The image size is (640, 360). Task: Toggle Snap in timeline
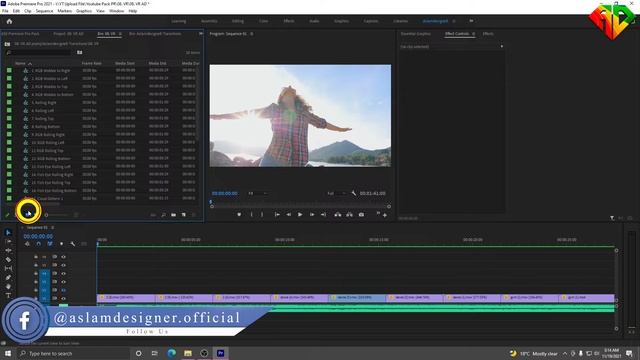(38, 244)
